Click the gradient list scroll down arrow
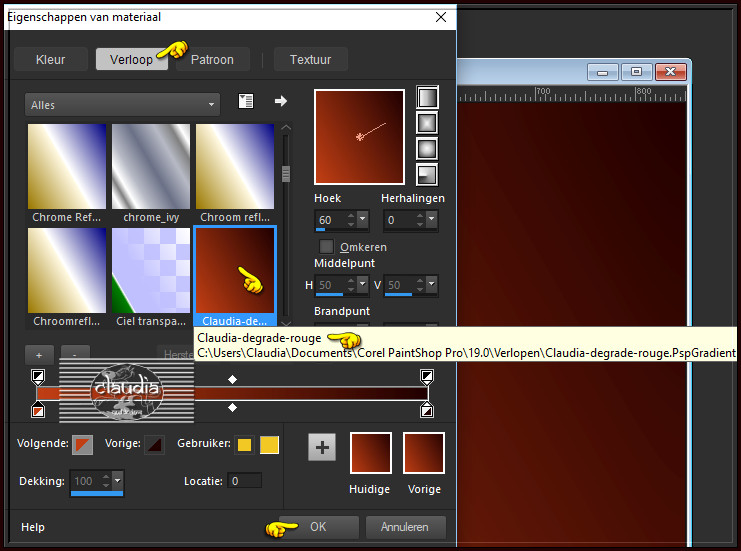Screen dimensions: 741x551 [285, 324]
